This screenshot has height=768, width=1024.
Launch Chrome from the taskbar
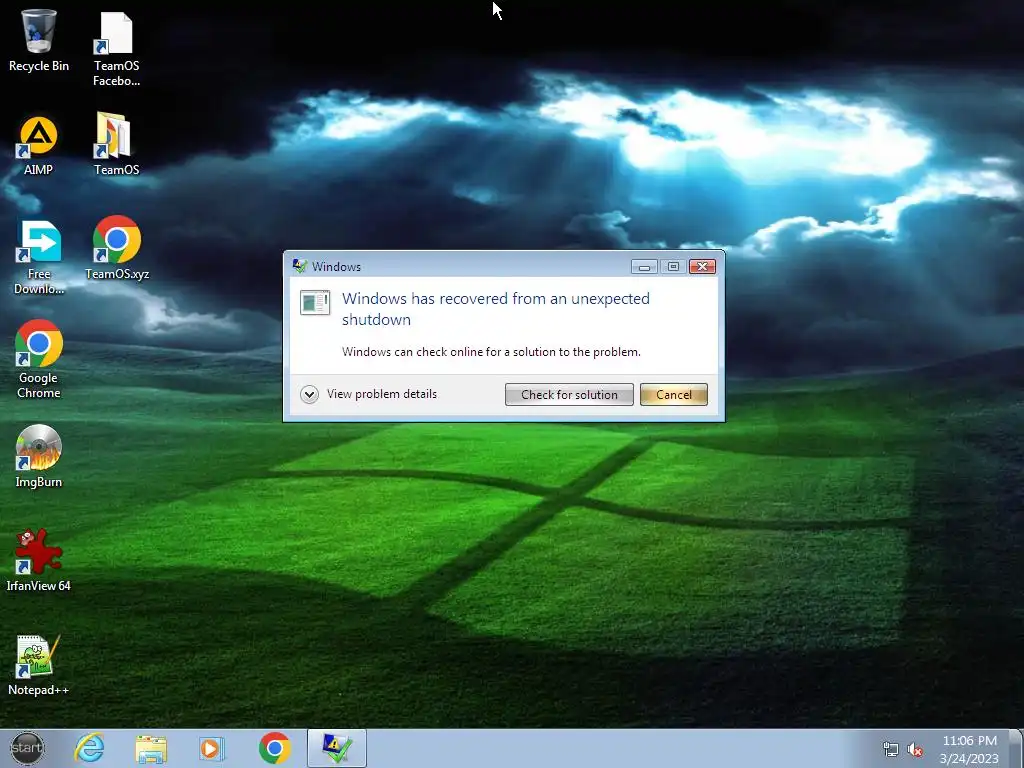(x=275, y=748)
